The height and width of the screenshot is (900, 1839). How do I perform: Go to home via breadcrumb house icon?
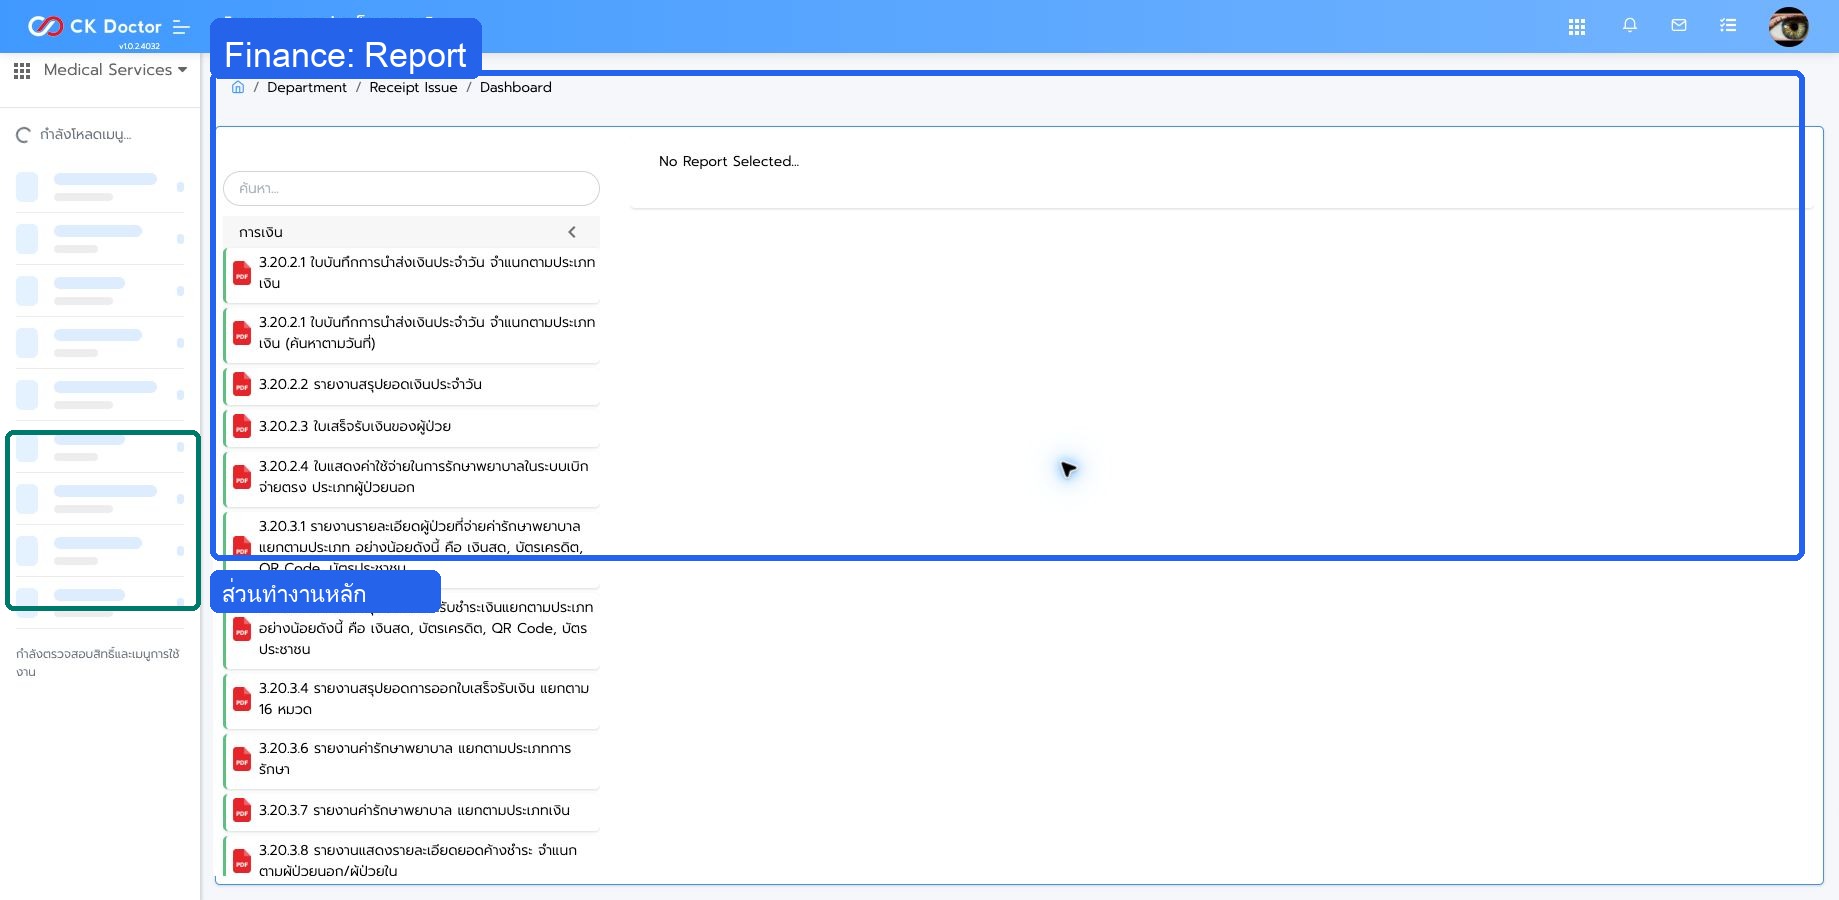tap(238, 87)
